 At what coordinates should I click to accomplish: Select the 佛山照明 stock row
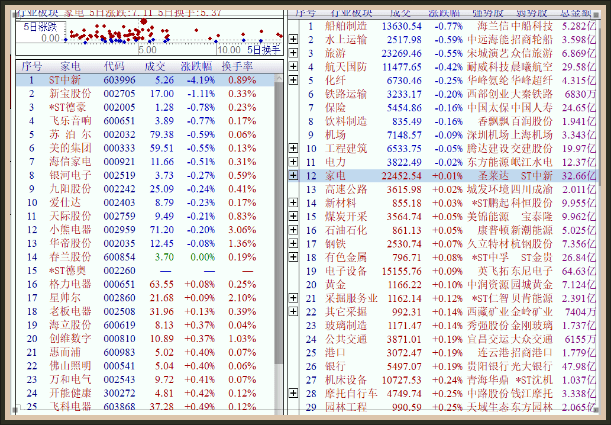(x=145, y=366)
